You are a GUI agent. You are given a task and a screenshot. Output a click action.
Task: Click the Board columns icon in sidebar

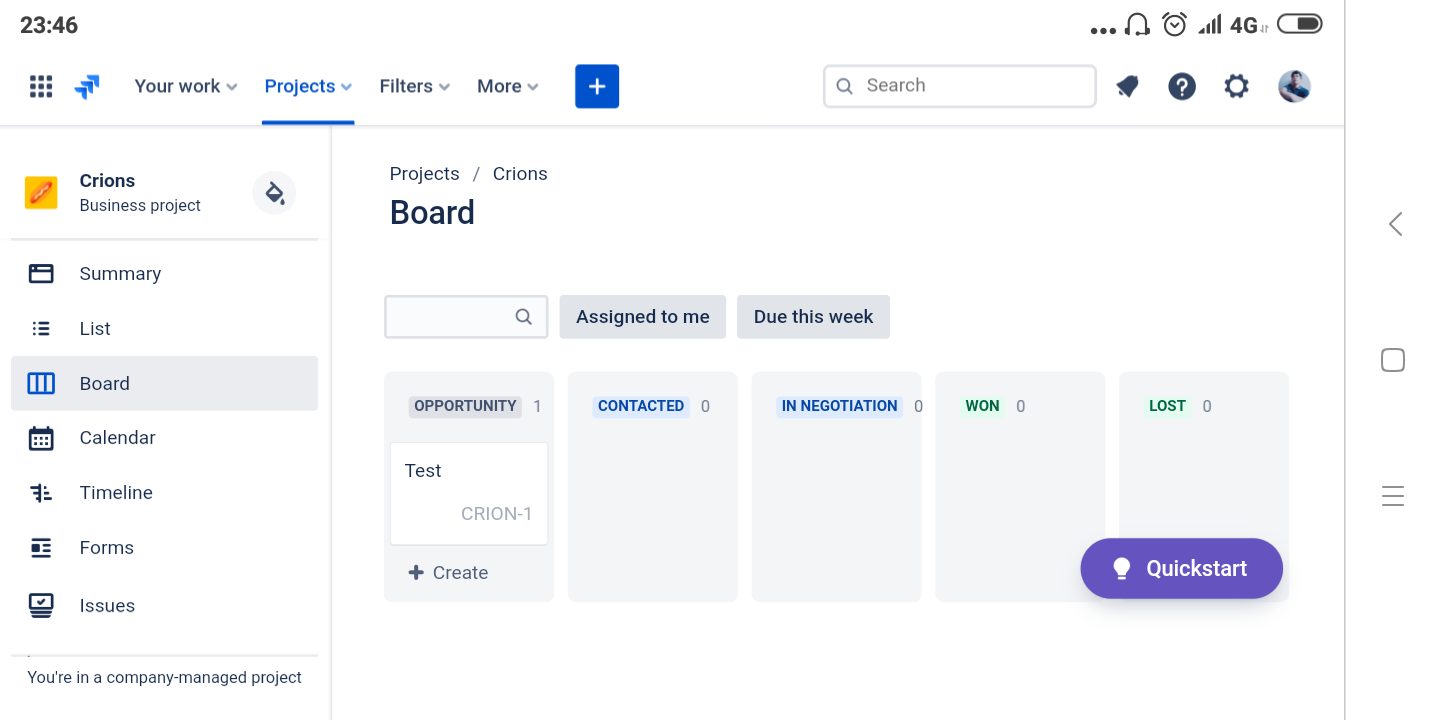pos(41,383)
